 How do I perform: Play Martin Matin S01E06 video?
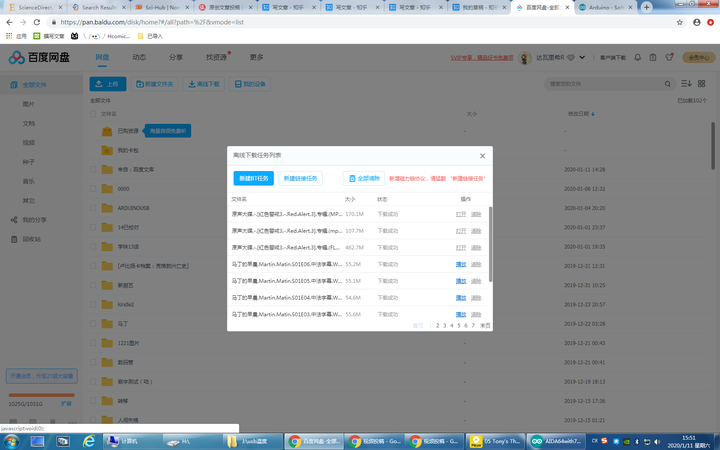tap(461, 264)
